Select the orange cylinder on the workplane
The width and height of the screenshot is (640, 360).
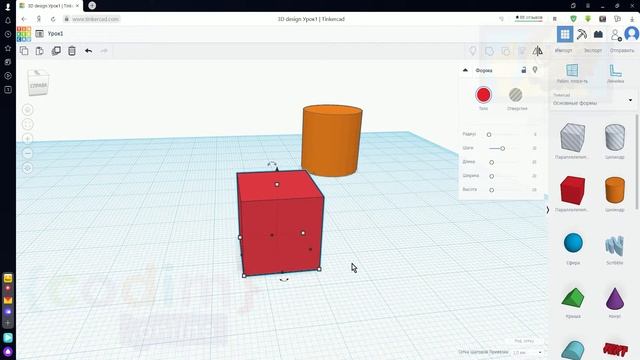click(x=332, y=141)
